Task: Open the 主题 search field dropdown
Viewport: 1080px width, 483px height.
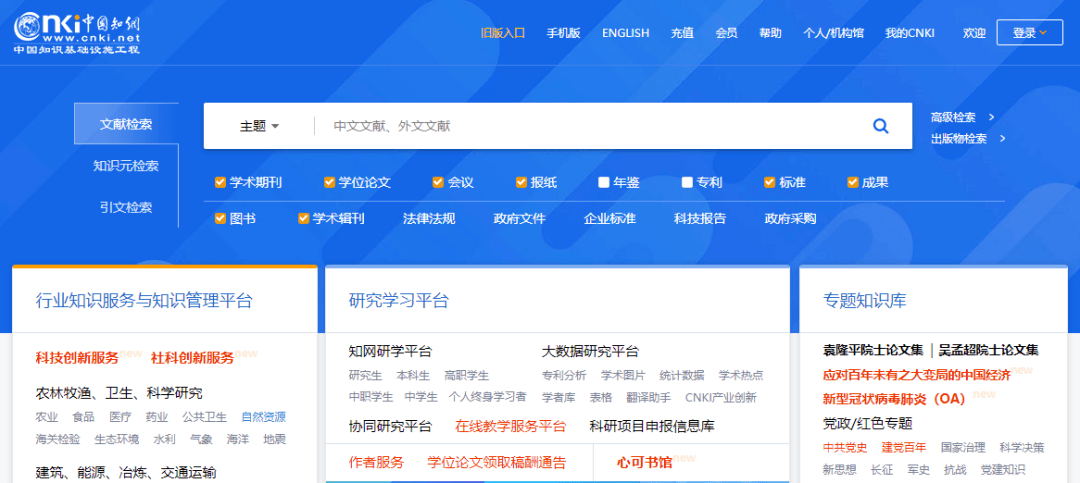Action: [x=259, y=126]
